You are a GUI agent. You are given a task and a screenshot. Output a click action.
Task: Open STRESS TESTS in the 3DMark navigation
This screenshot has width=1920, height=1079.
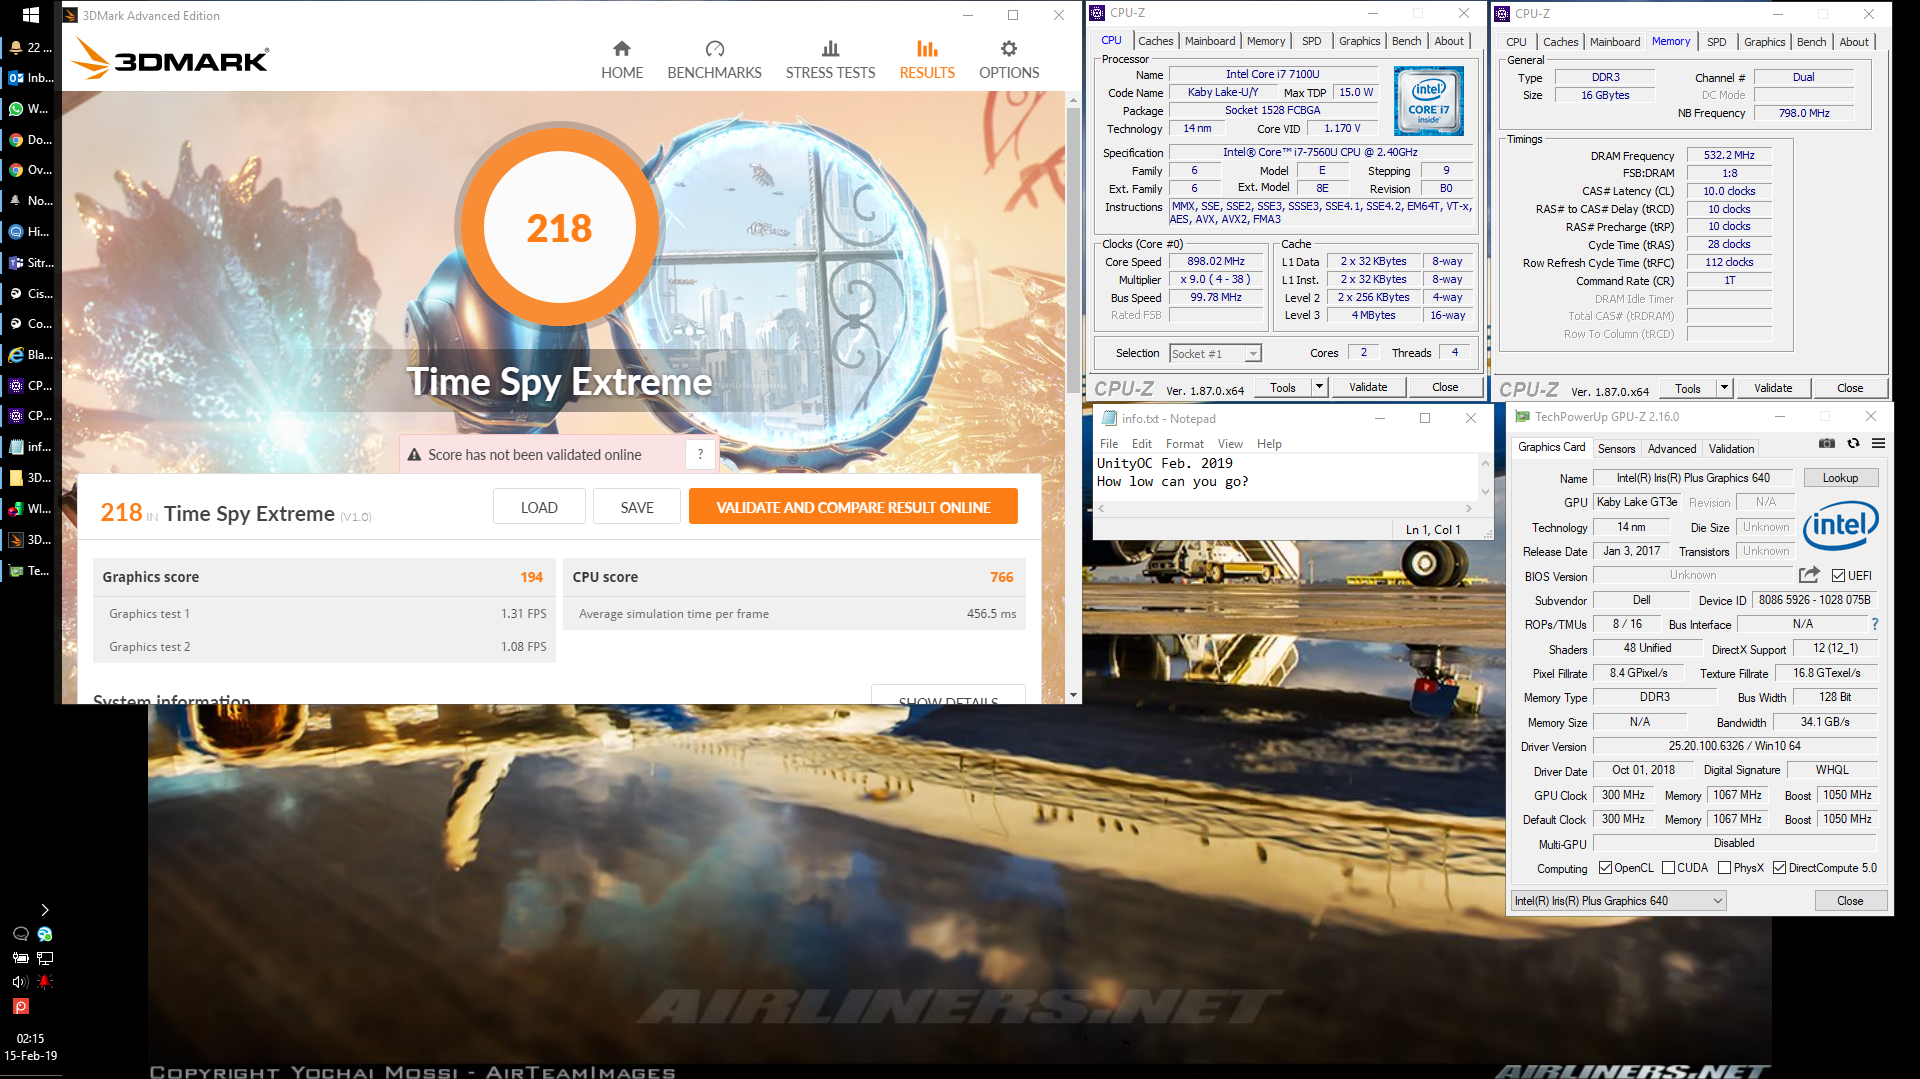click(x=830, y=60)
